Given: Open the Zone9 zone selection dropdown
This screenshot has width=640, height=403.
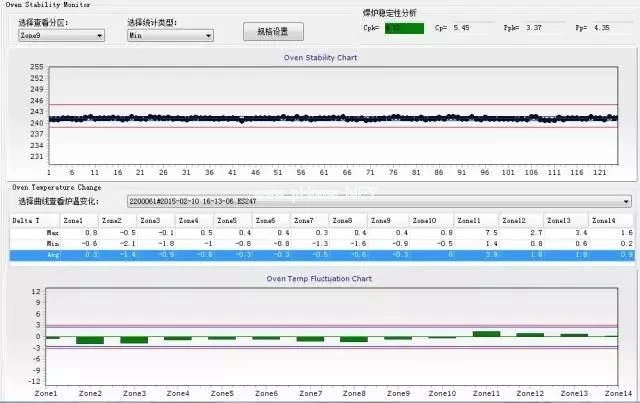Looking at the screenshot, I should pos(61,36).
